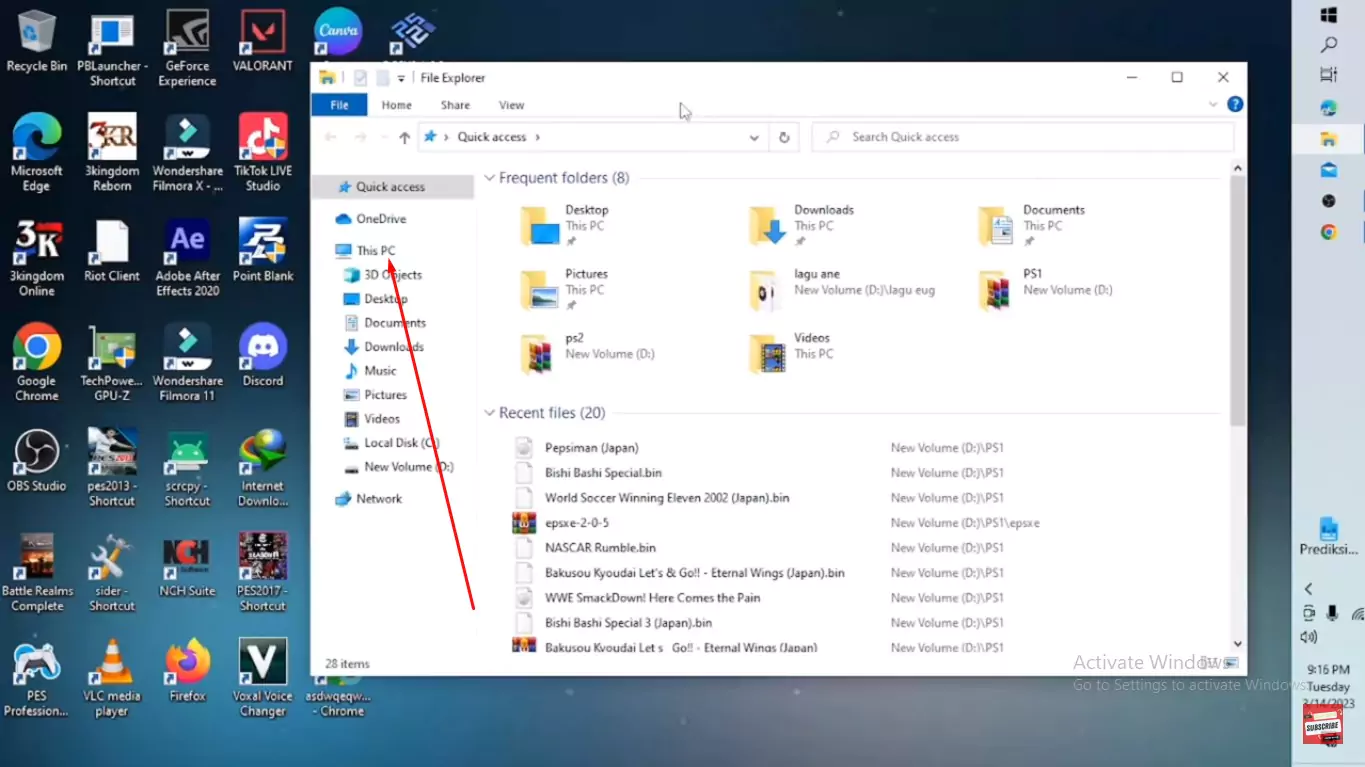Viewport: 1365px width, 767px height.
Task: Refresh the Quick access location
Action: point(784,137)
